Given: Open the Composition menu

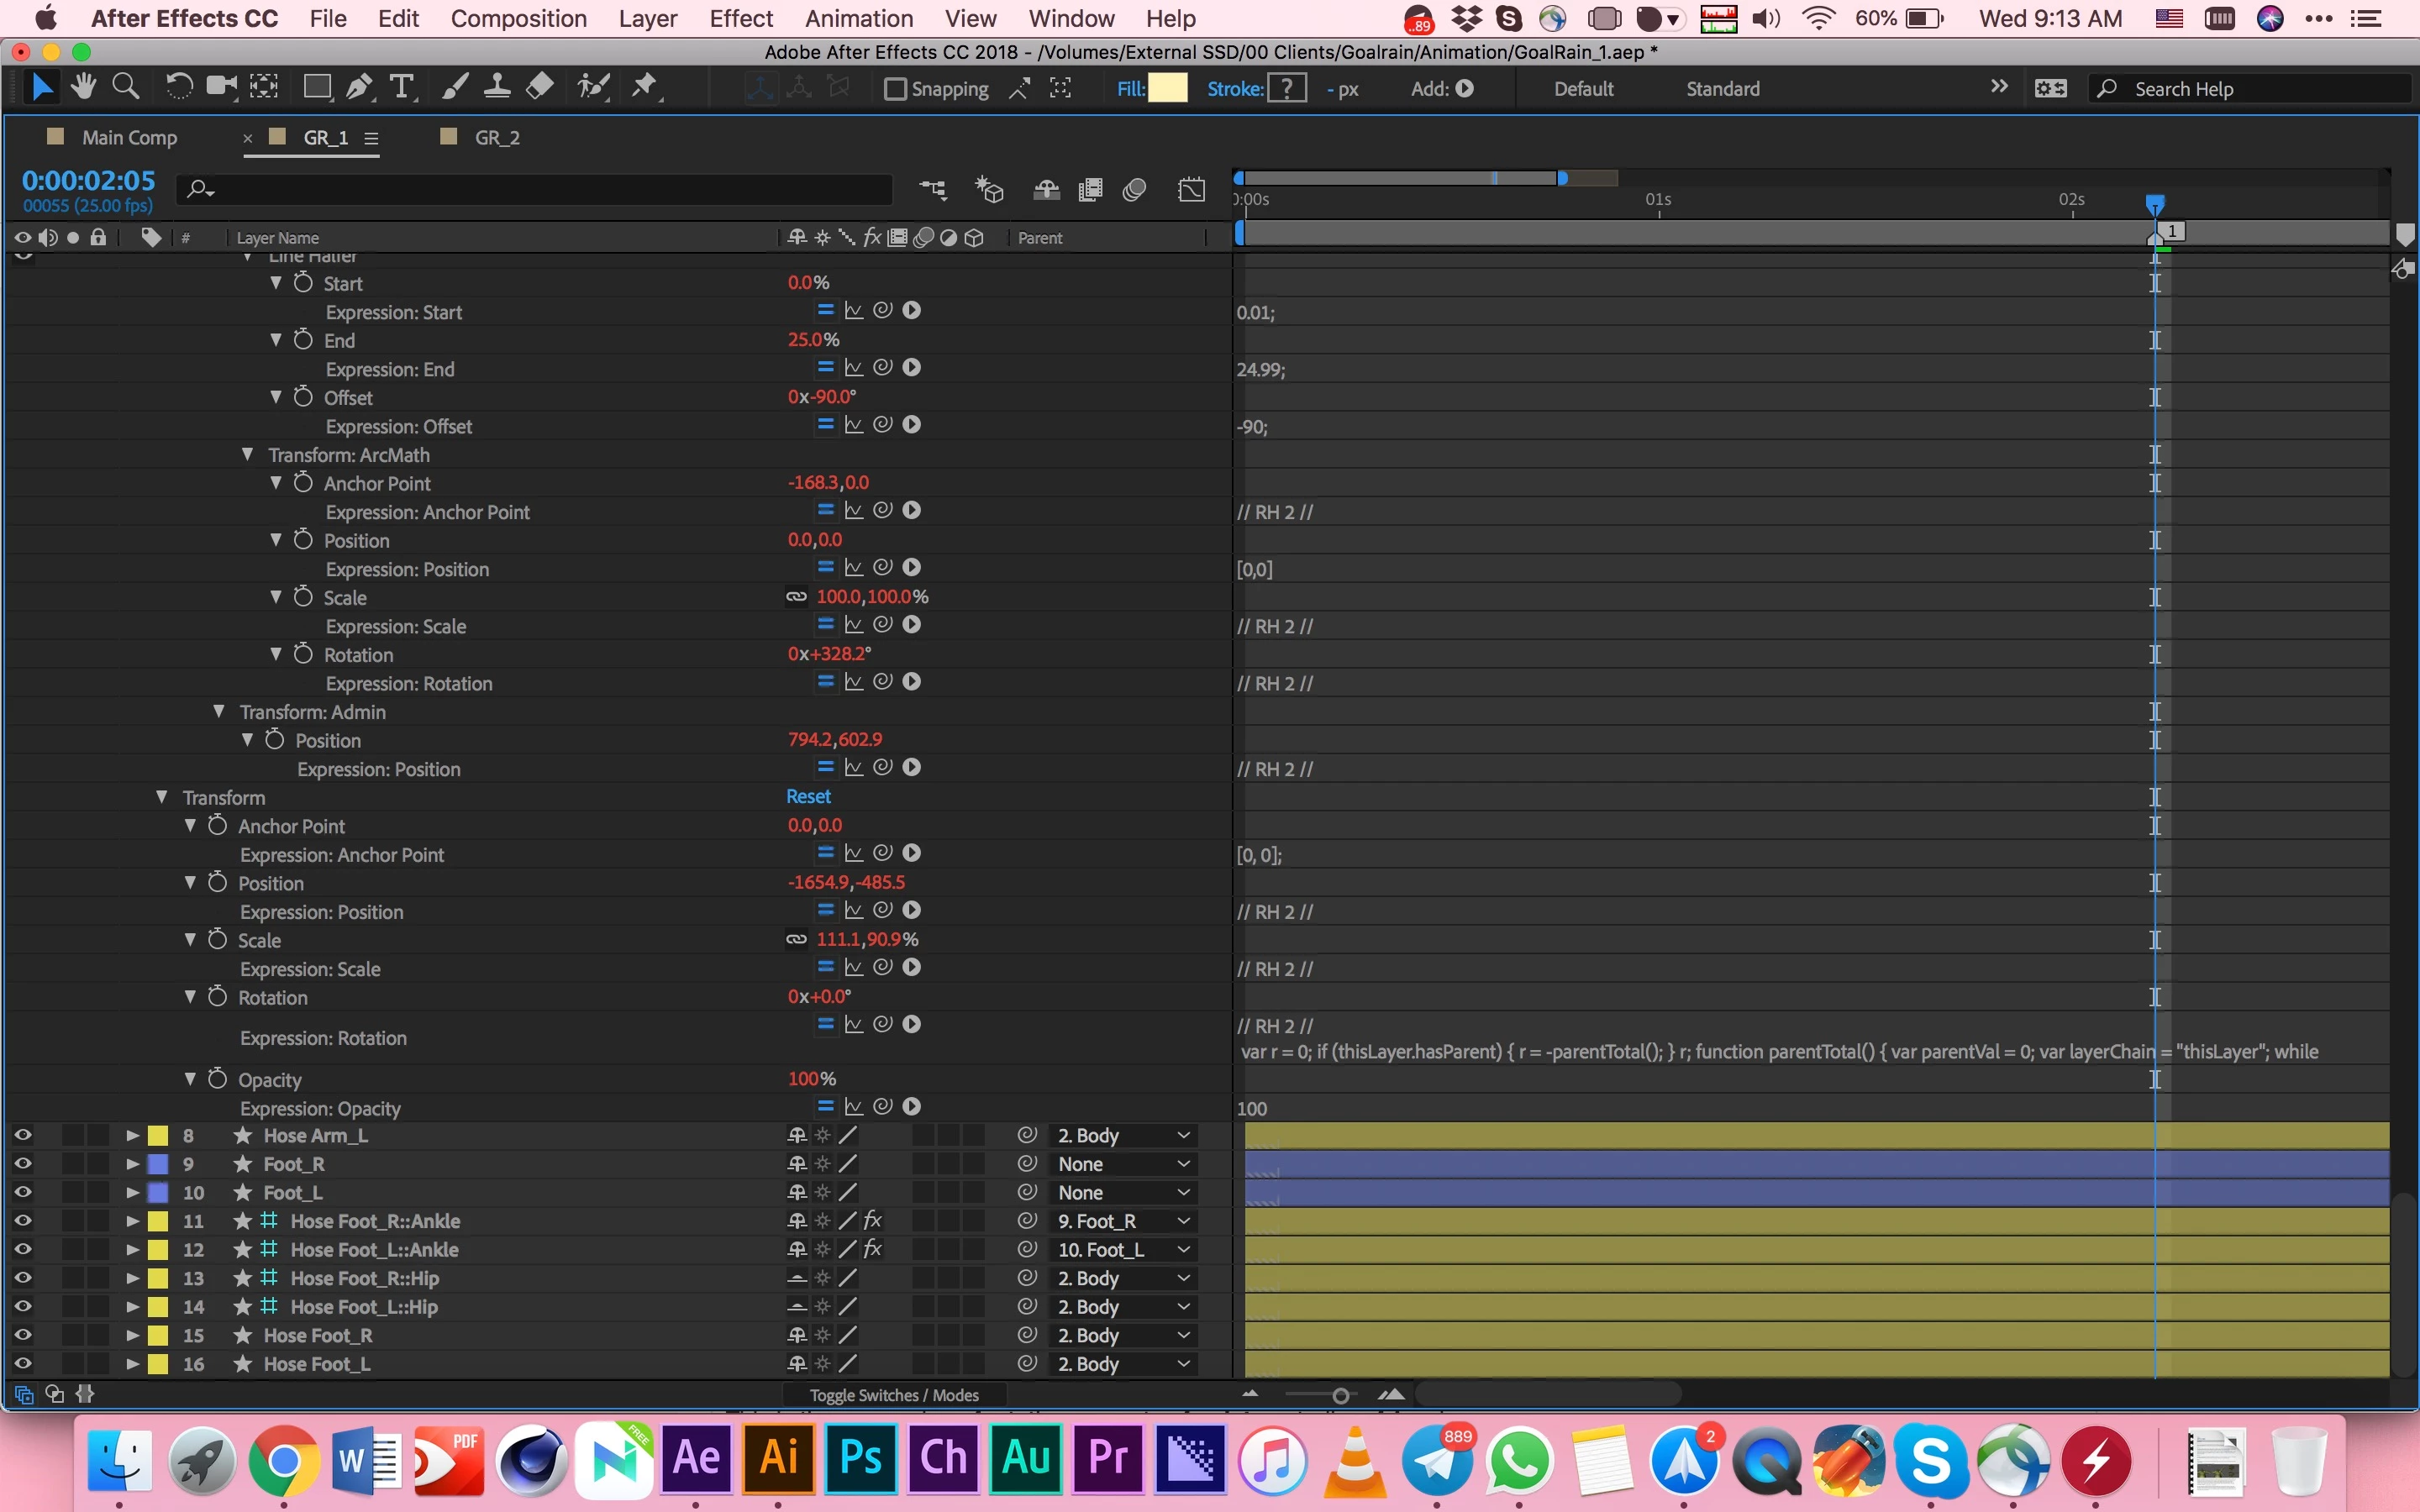Looking at the screenshot, I should (518, 19).
